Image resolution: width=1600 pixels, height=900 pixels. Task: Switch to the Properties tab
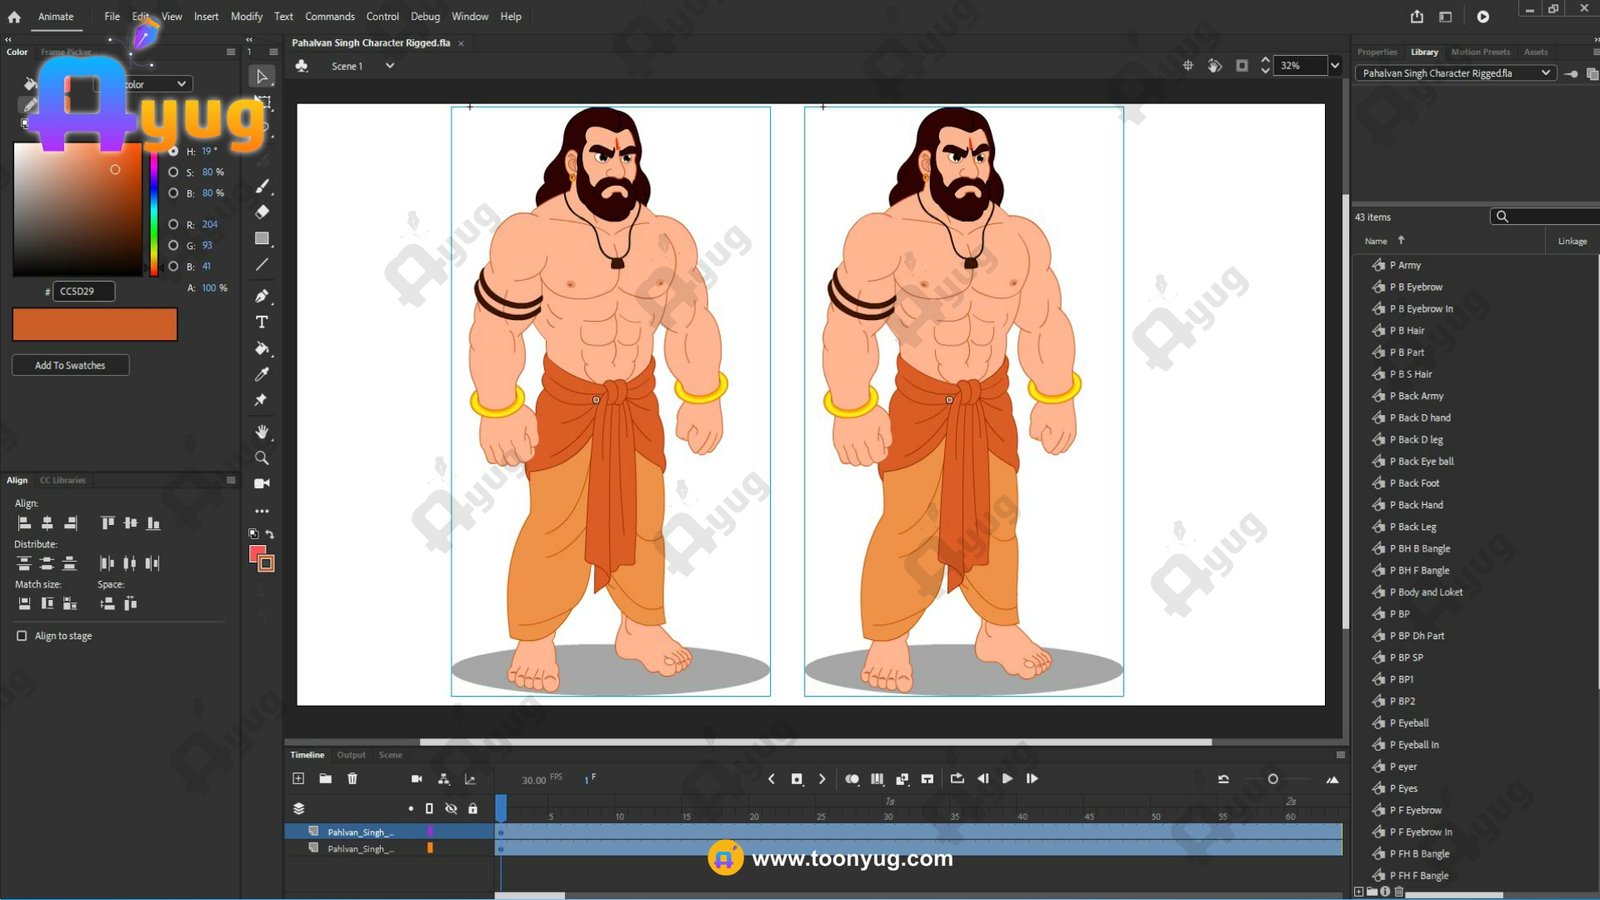pyautogui.click(x=1377, y=52)
